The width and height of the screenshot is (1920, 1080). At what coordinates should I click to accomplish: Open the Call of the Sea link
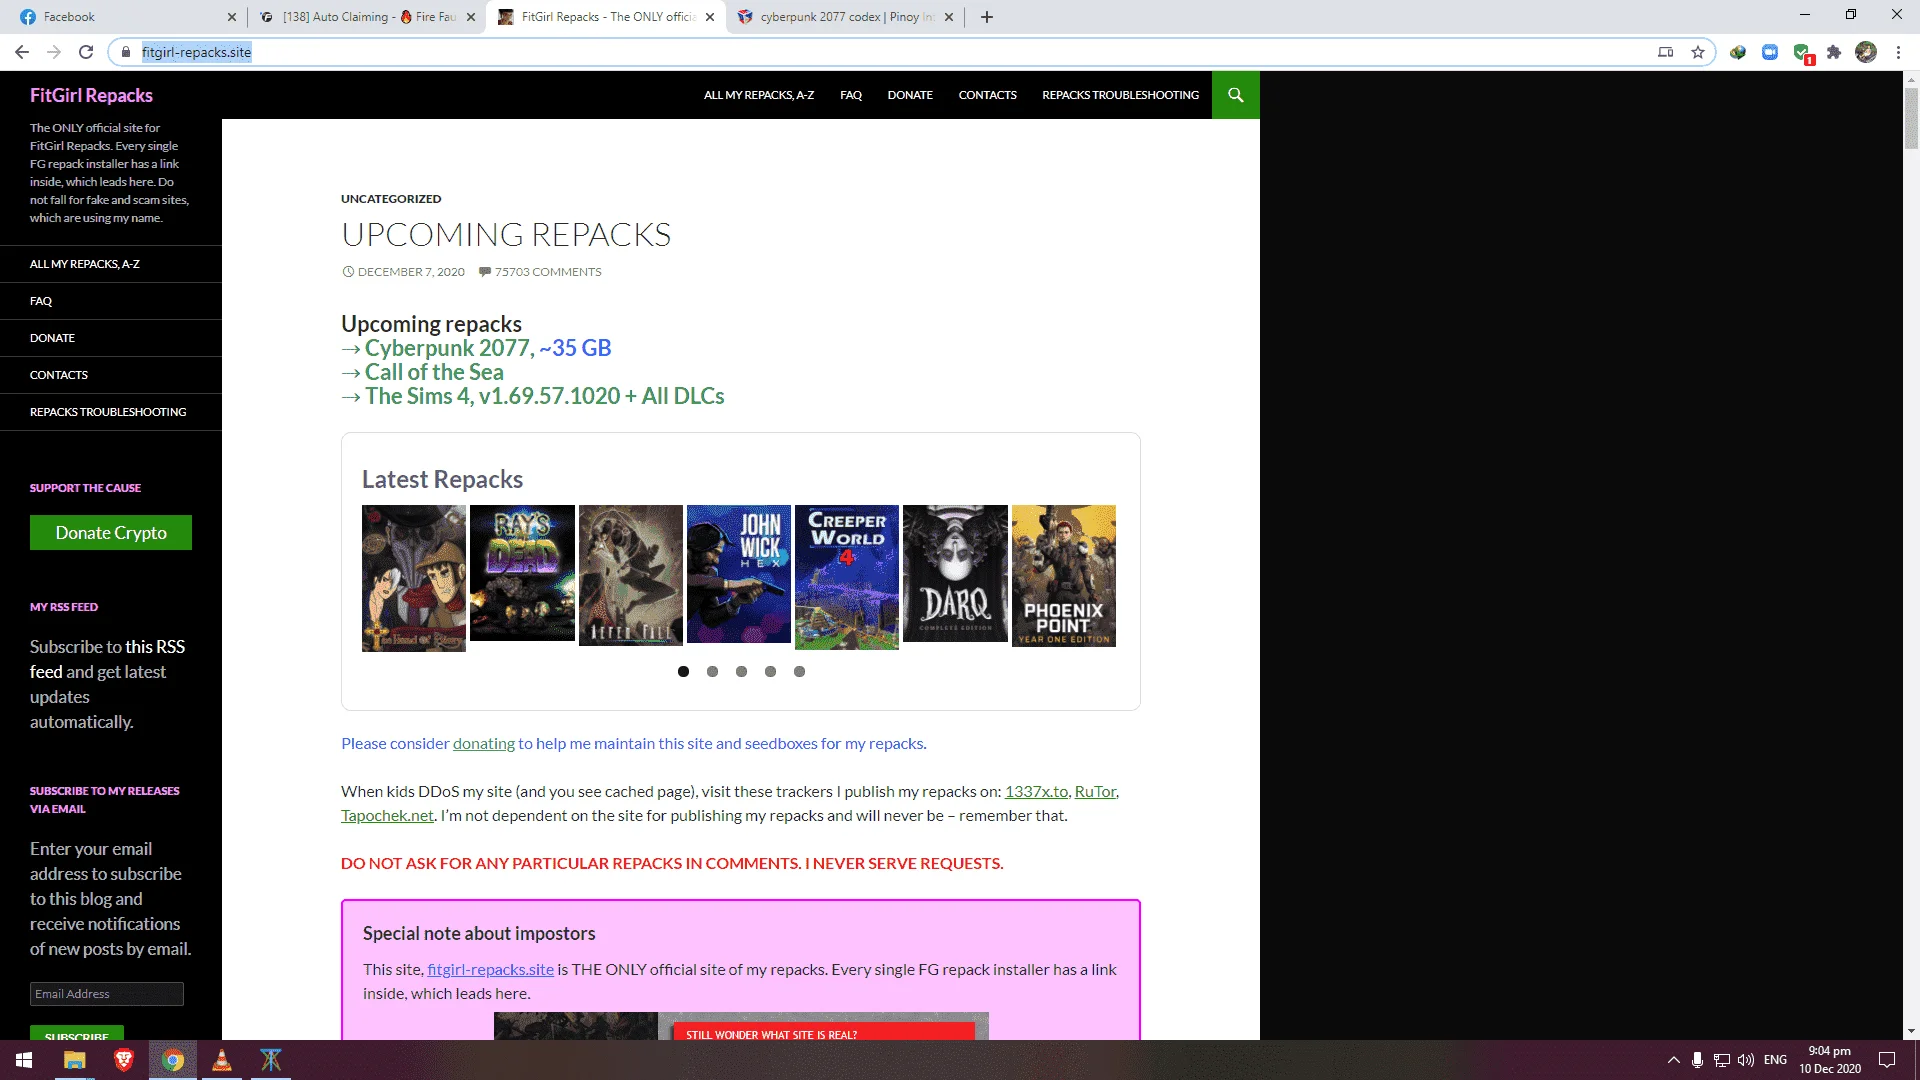click(434, 372)
